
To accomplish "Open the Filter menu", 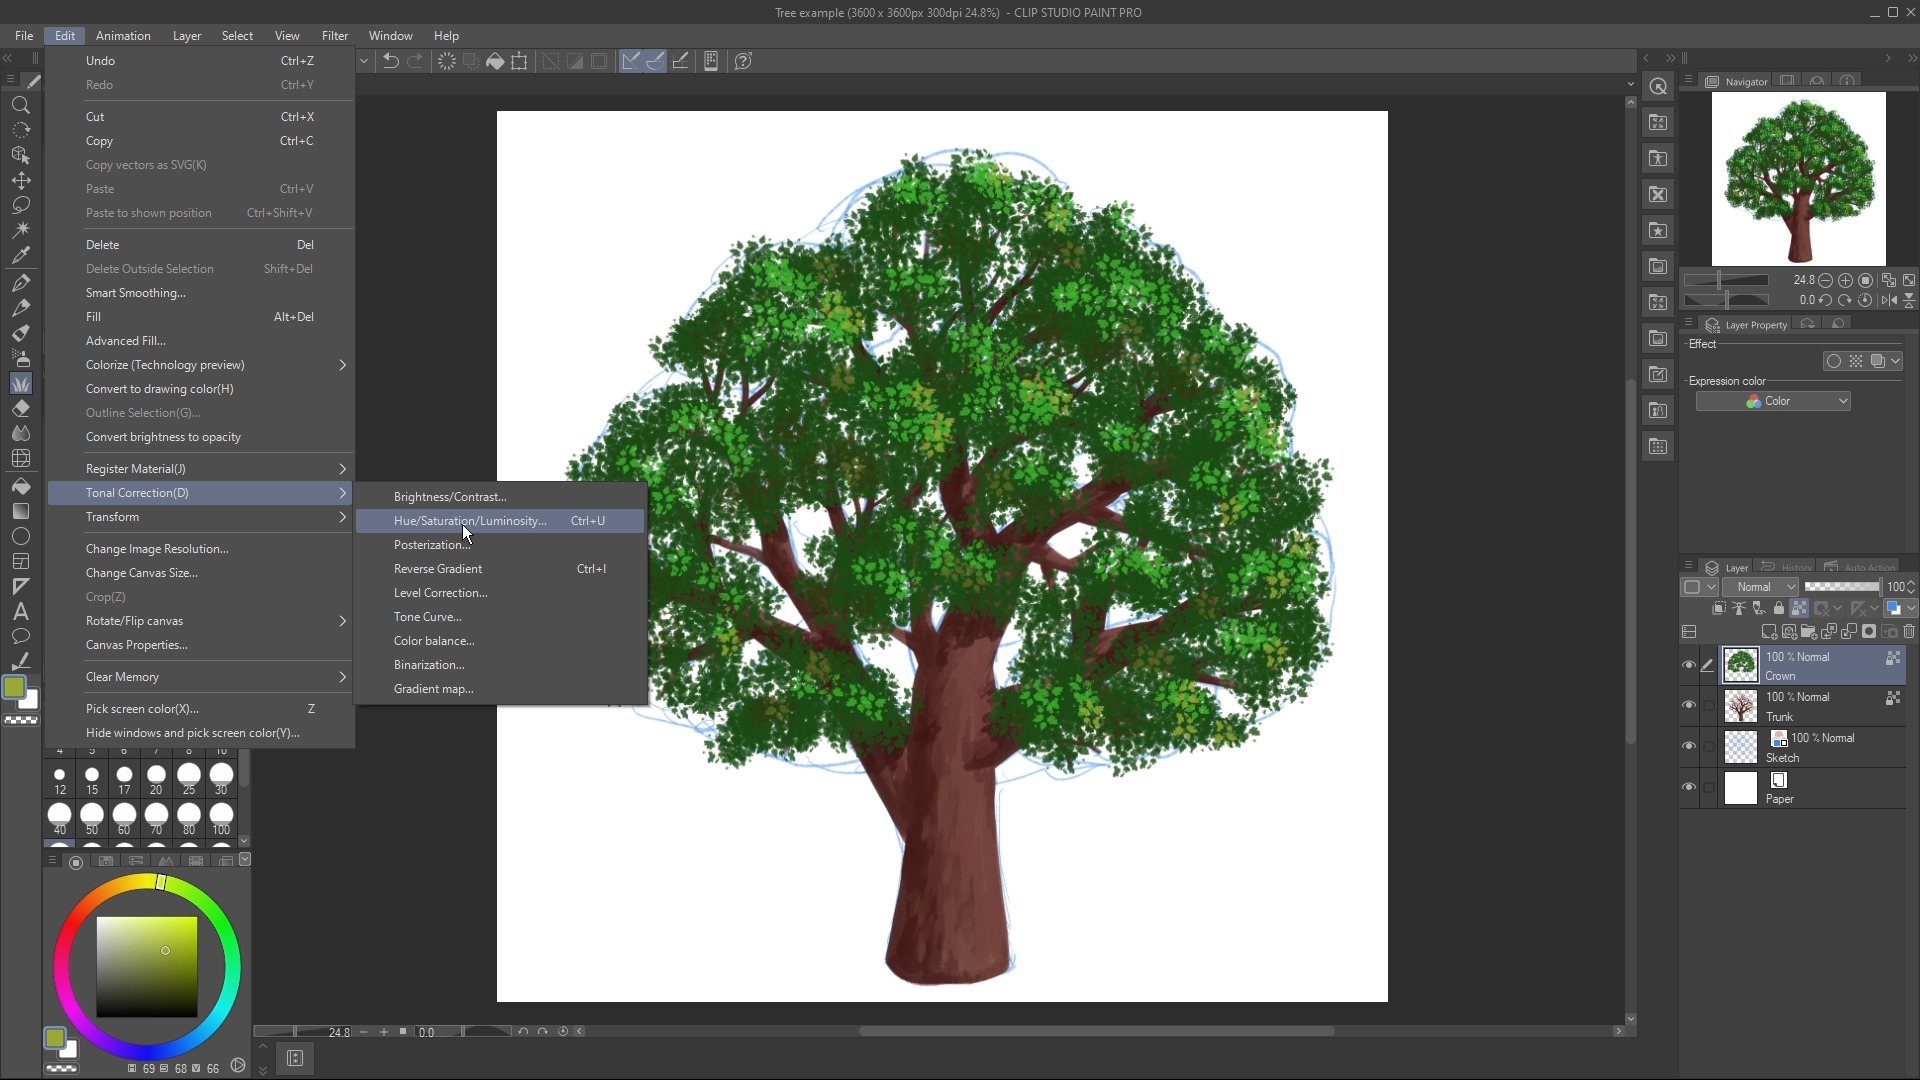I will coord(334,36).
